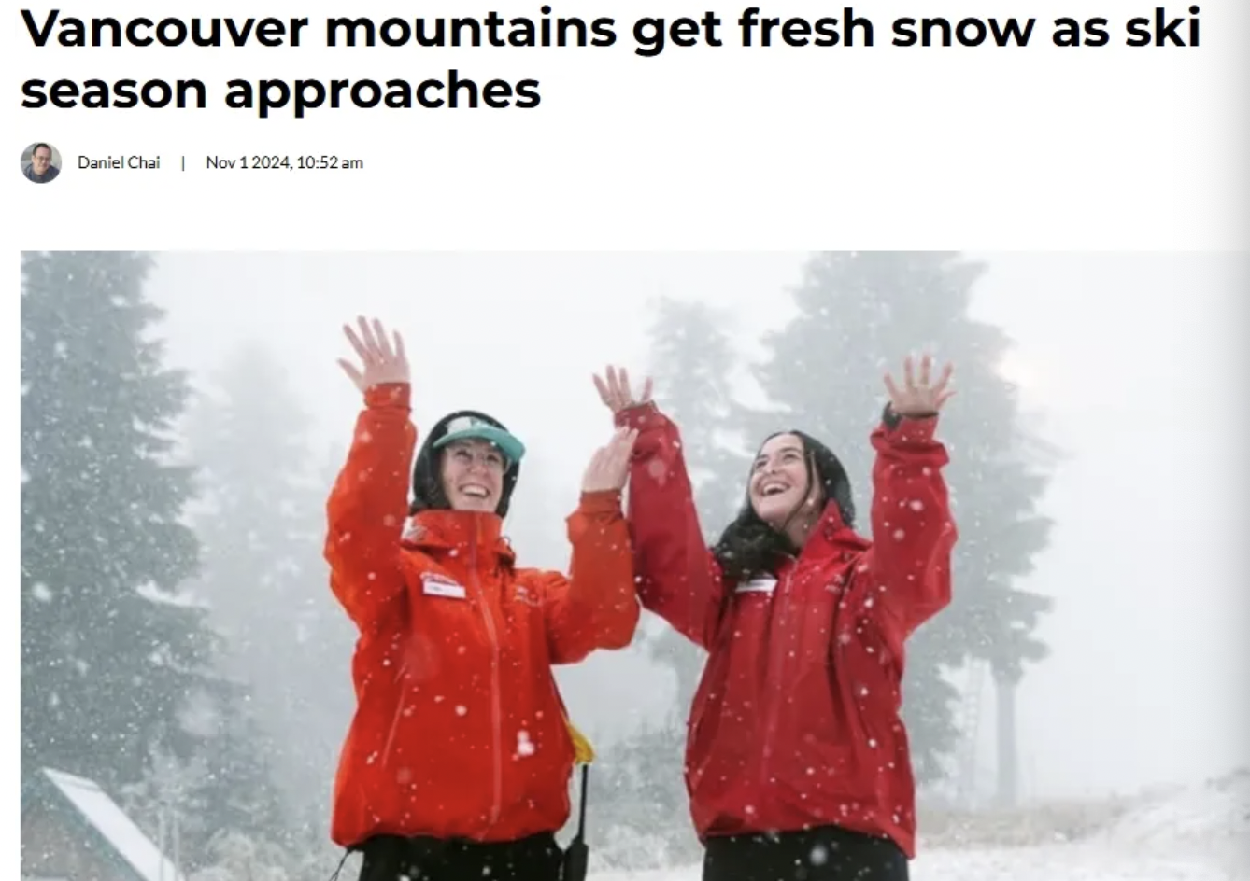Click Daniel Chai's round author avatar
The width and height of the screenshot is (1250, 881).
41,163
